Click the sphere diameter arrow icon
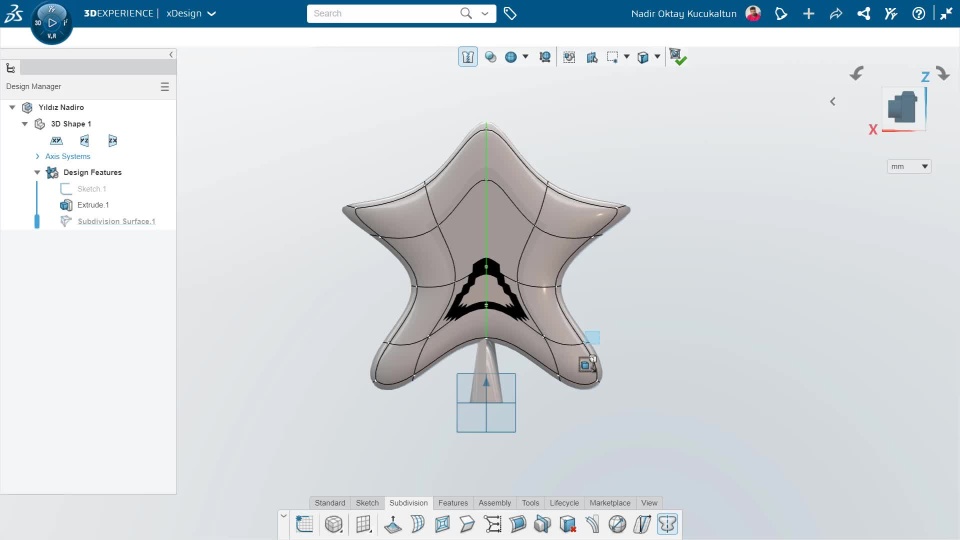The height and width of the screenshot is (540, 960). click(617, 524)
